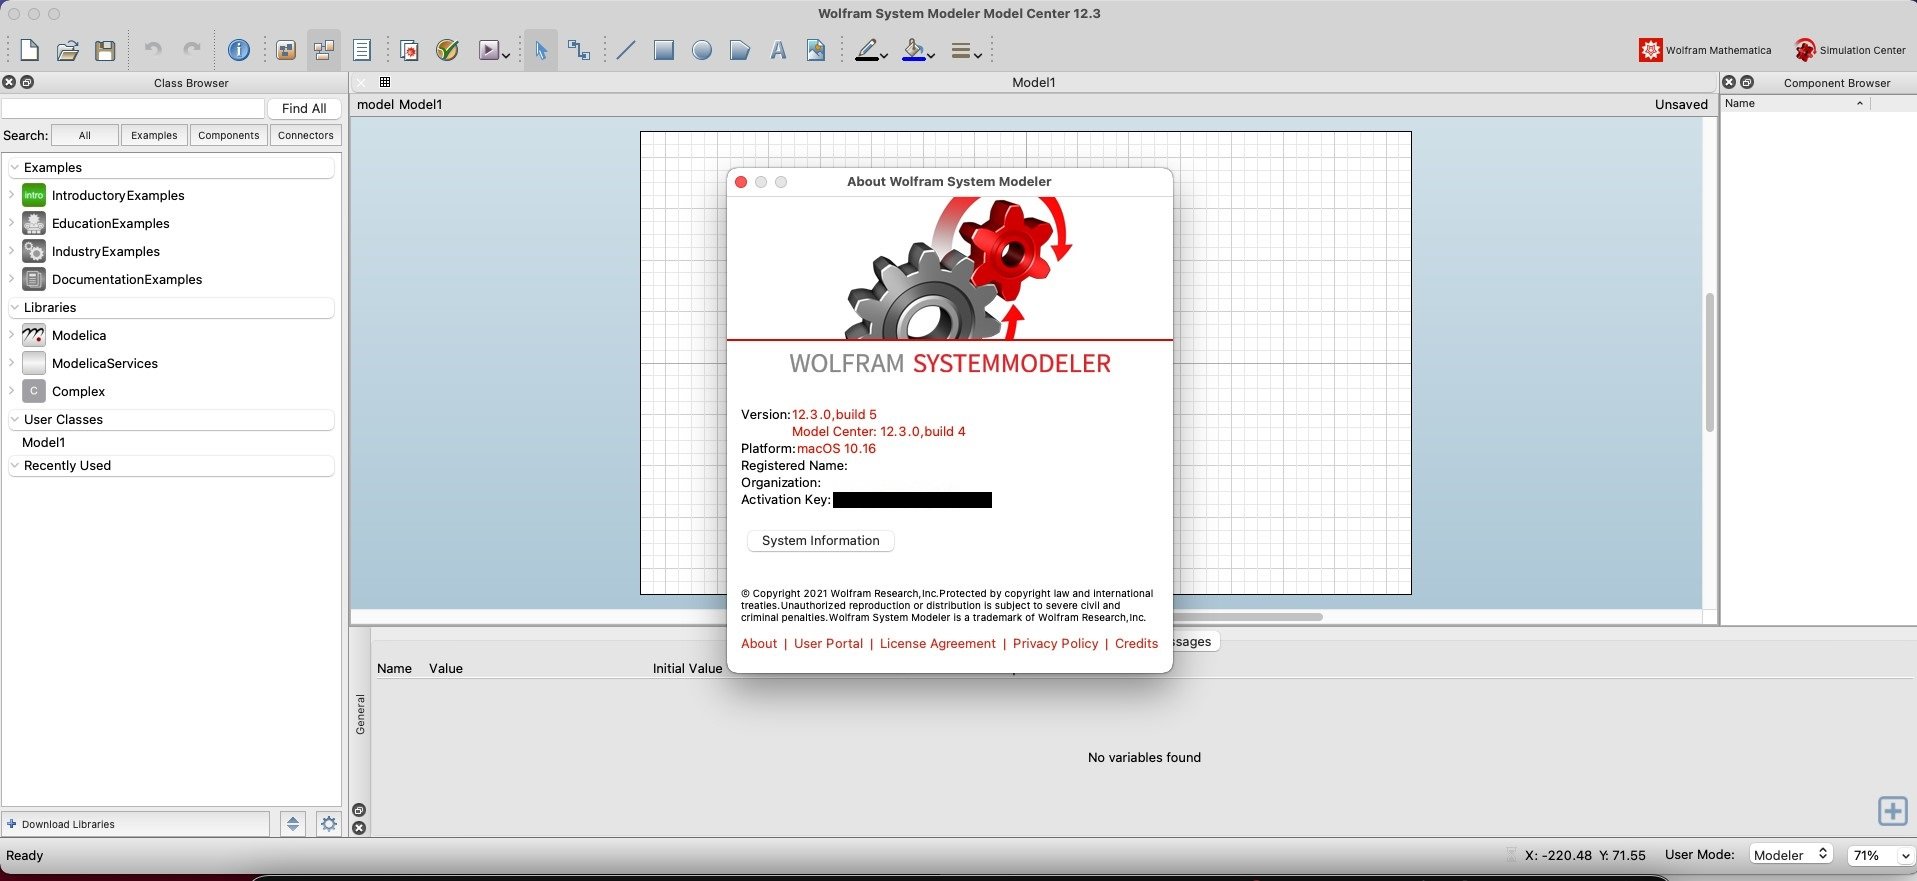Open the red-star document icon
This screenshot has width=1917, height=881.
coord(409,50)
